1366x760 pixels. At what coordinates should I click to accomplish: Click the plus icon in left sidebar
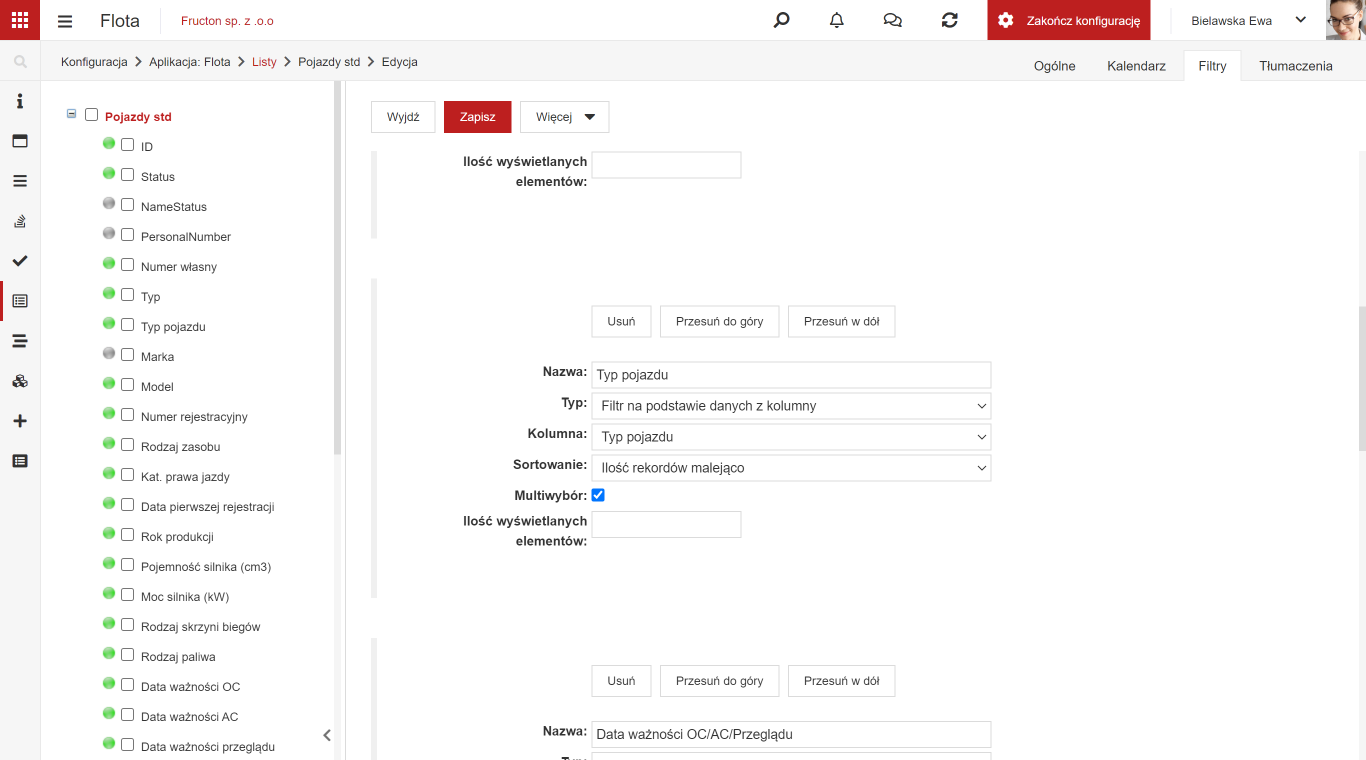point(20,421)
